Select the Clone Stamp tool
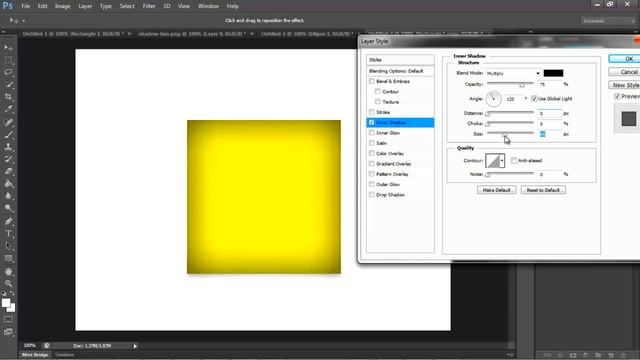The height and width of the screenshot is (360, 640). click(8, 147)
